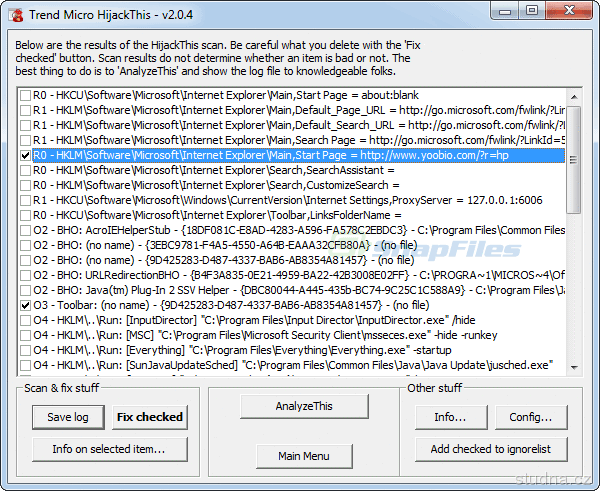Viewport: 600px width, 491px height.
Task: Check the R1 Default_Page_URL entry checkbox
Action: tap(25, 110)
